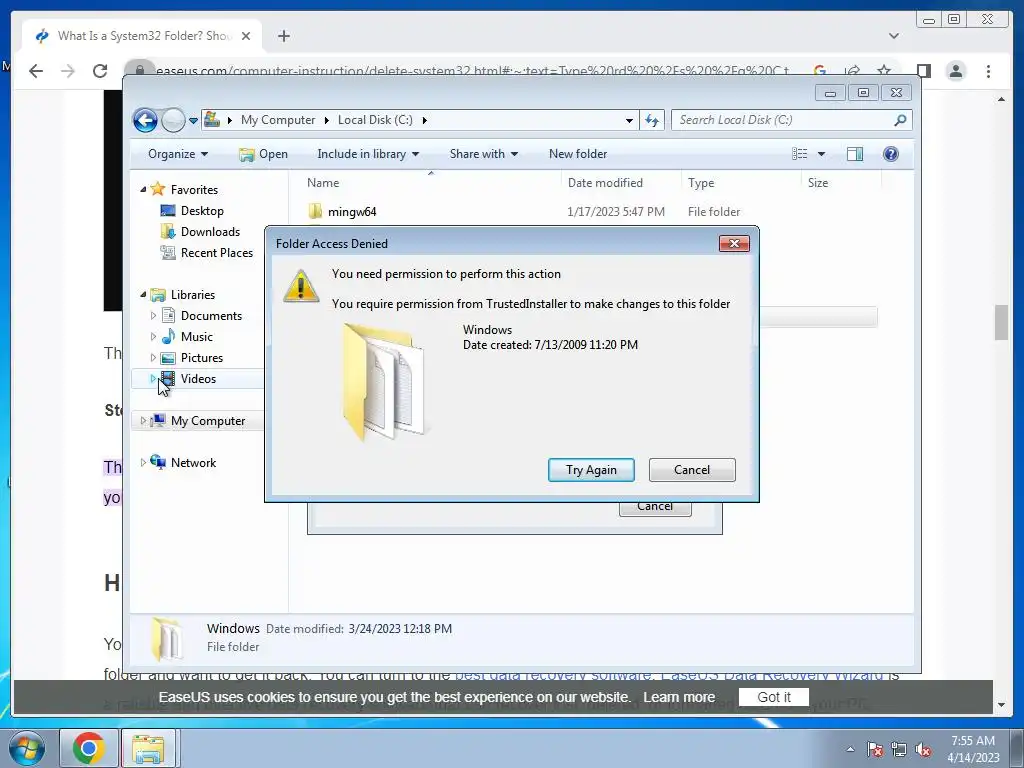The image size is (1024, 768).
Task: Expand the Music library
Action: coord(153,337)
